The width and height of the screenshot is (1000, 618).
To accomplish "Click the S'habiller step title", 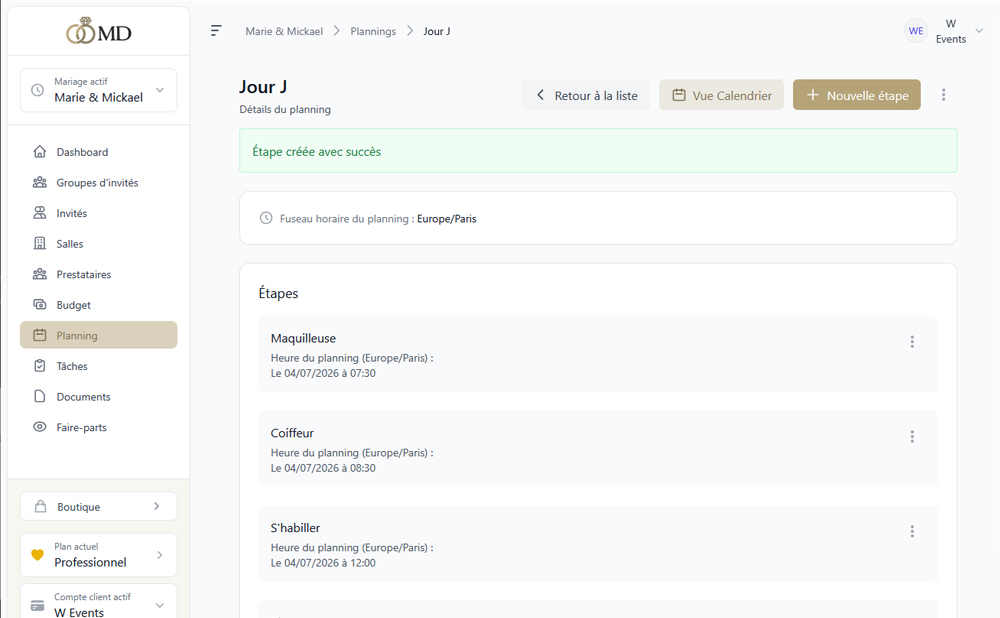I will click(295, 528).
